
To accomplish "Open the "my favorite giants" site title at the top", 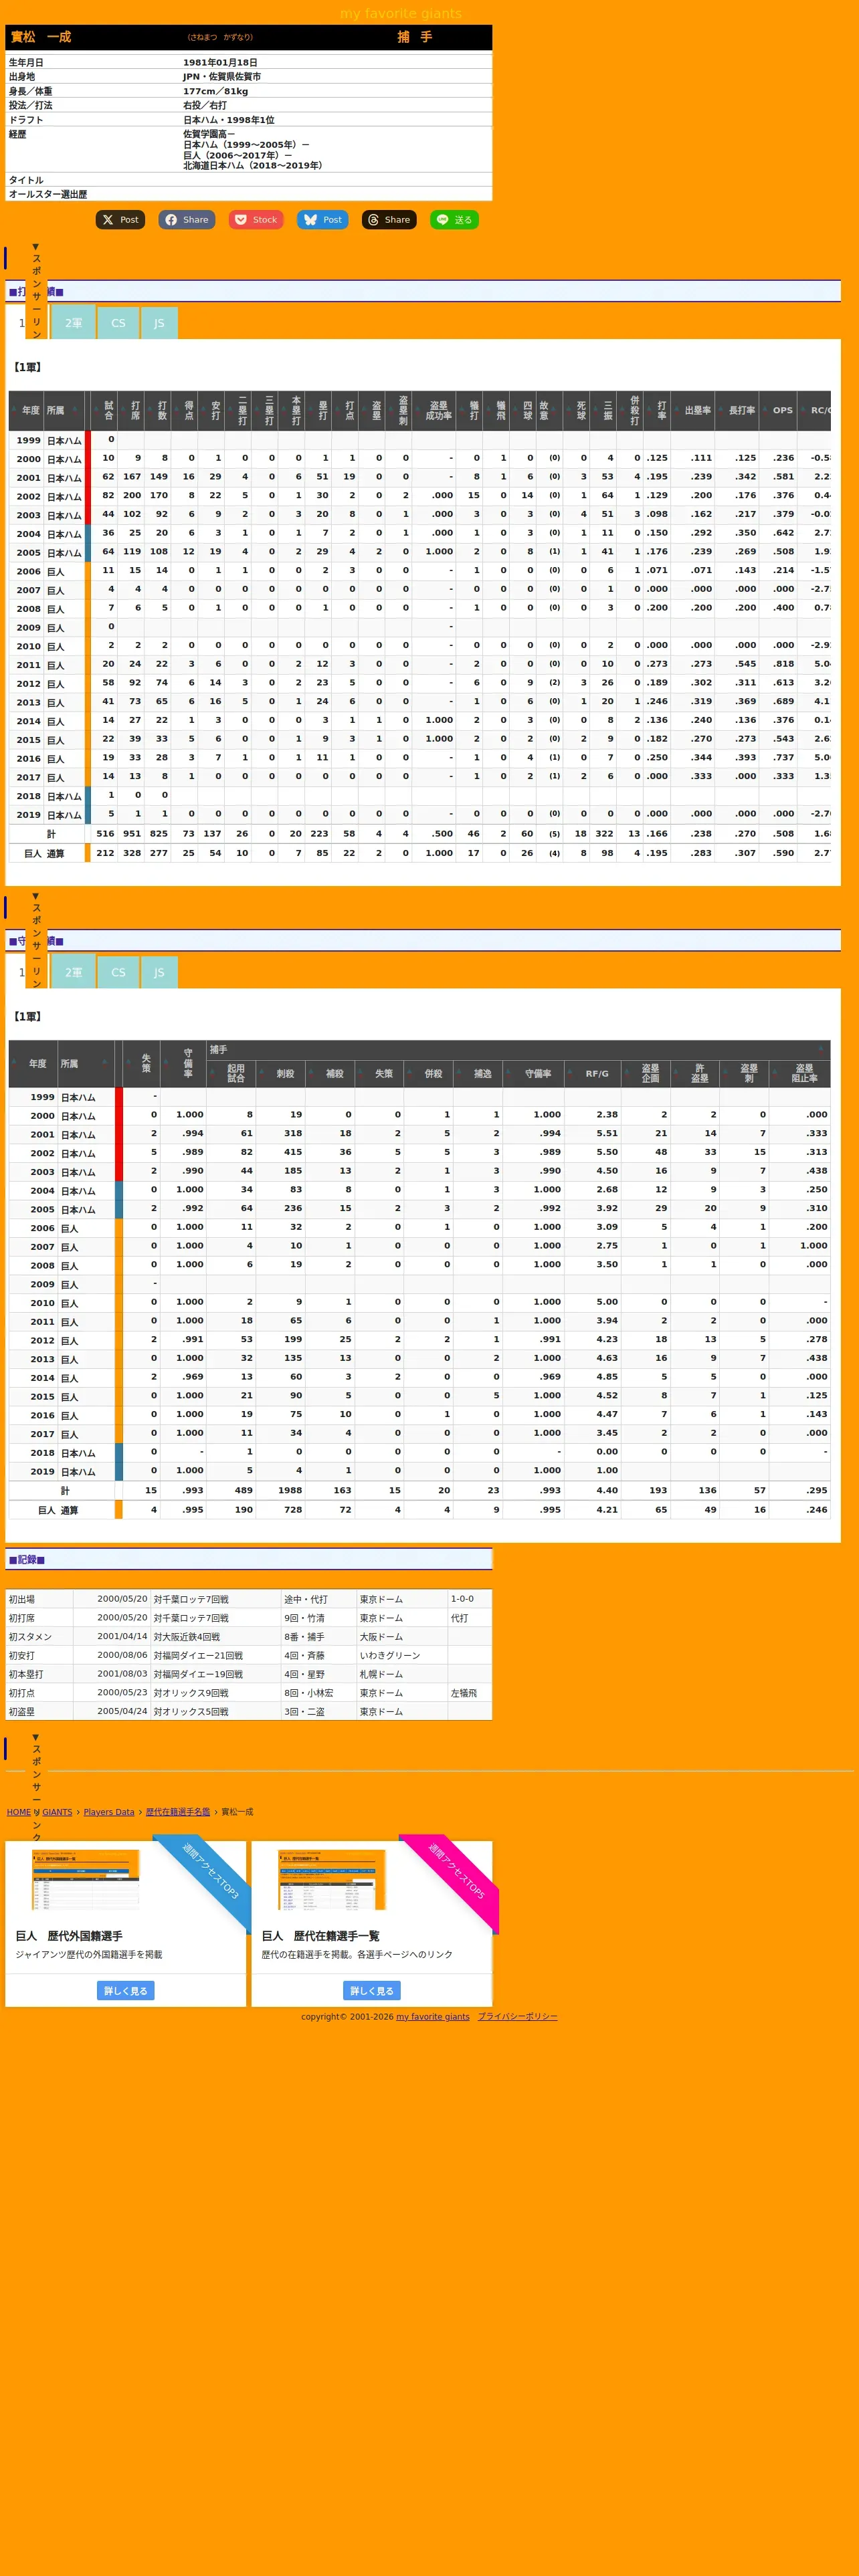I will point(401,13).
